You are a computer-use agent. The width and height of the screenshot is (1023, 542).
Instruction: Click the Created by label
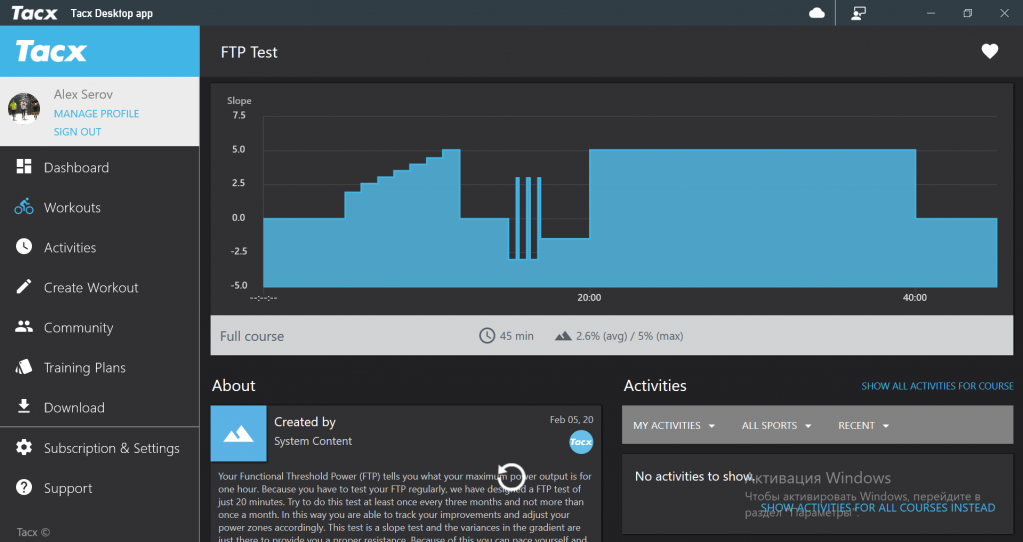pos(305,422)
